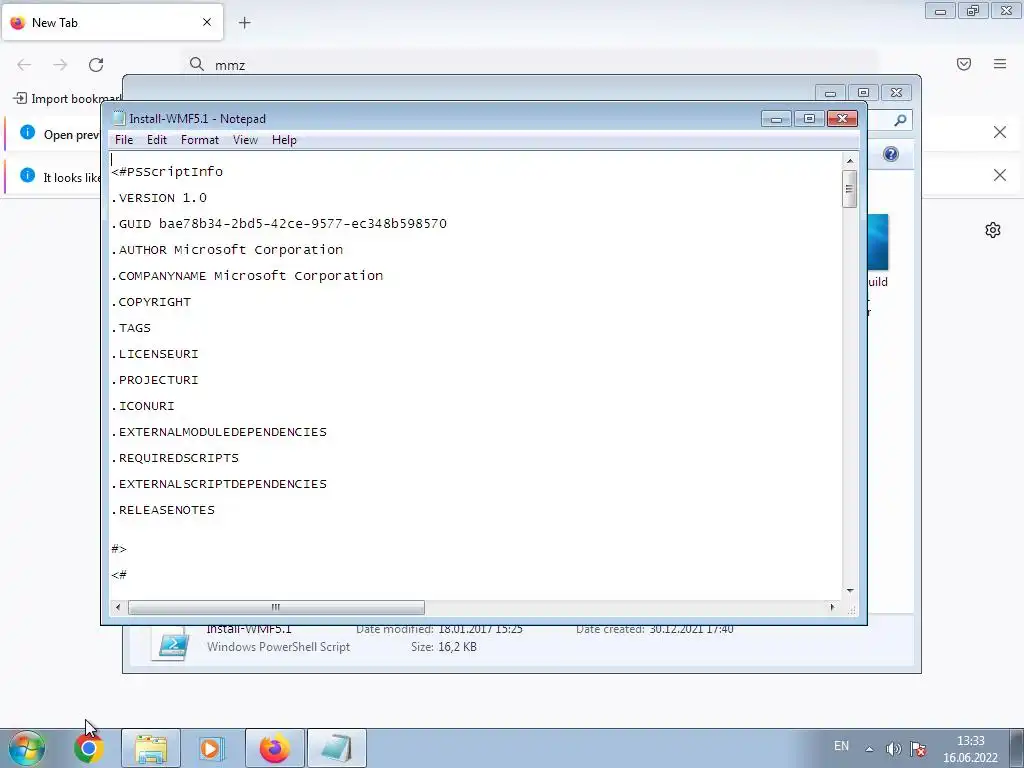Click Notepad horizontal scrollbar left arrow
The image size is (1024, 768).
tap(118, 607)
